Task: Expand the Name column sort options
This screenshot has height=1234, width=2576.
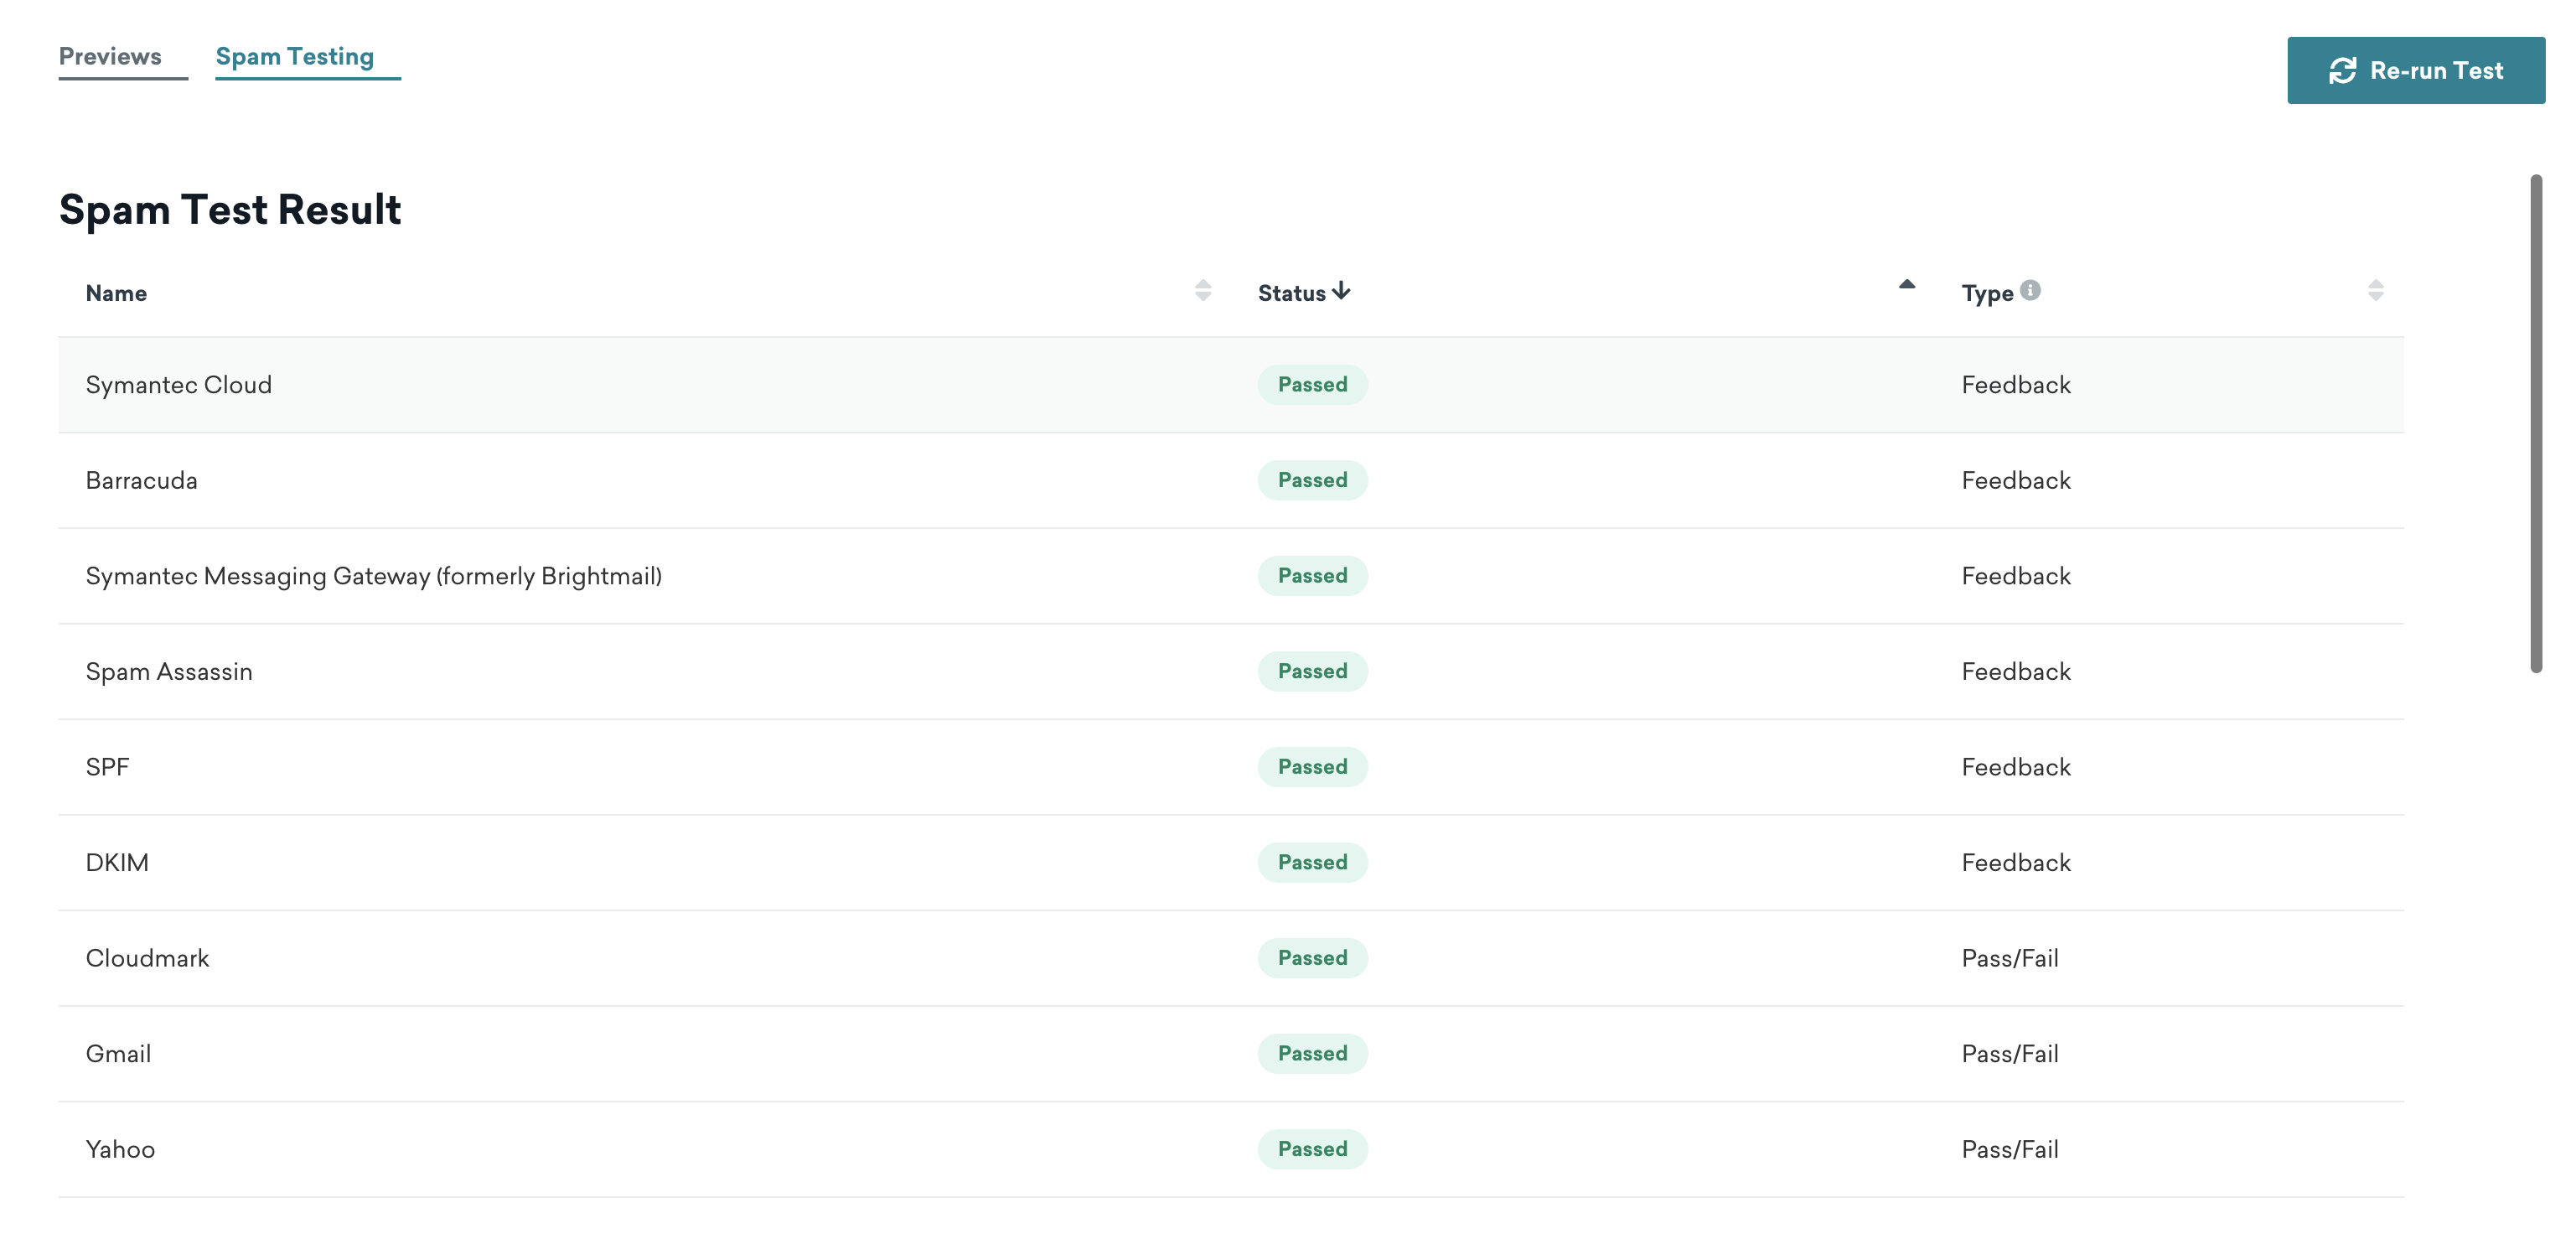Action: (x=1204, y=291)
